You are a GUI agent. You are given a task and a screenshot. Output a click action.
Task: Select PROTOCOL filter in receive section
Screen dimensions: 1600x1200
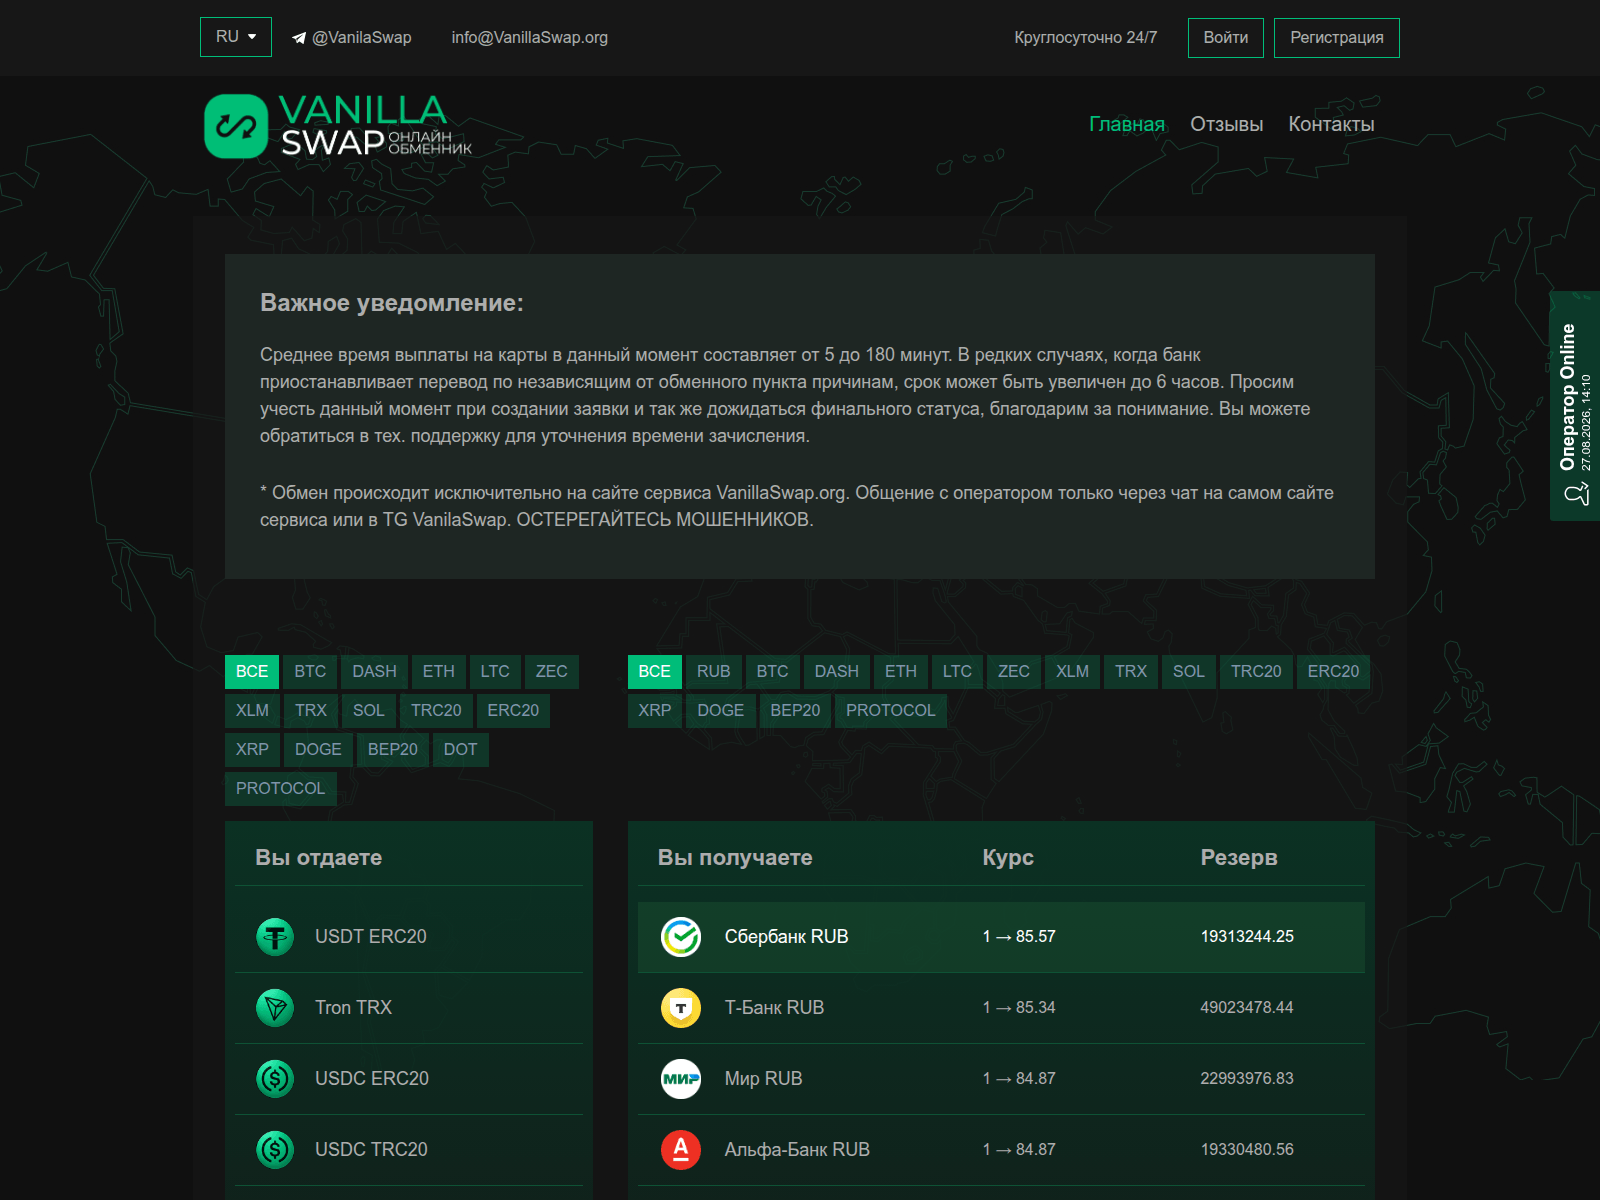tap(891, 711)
